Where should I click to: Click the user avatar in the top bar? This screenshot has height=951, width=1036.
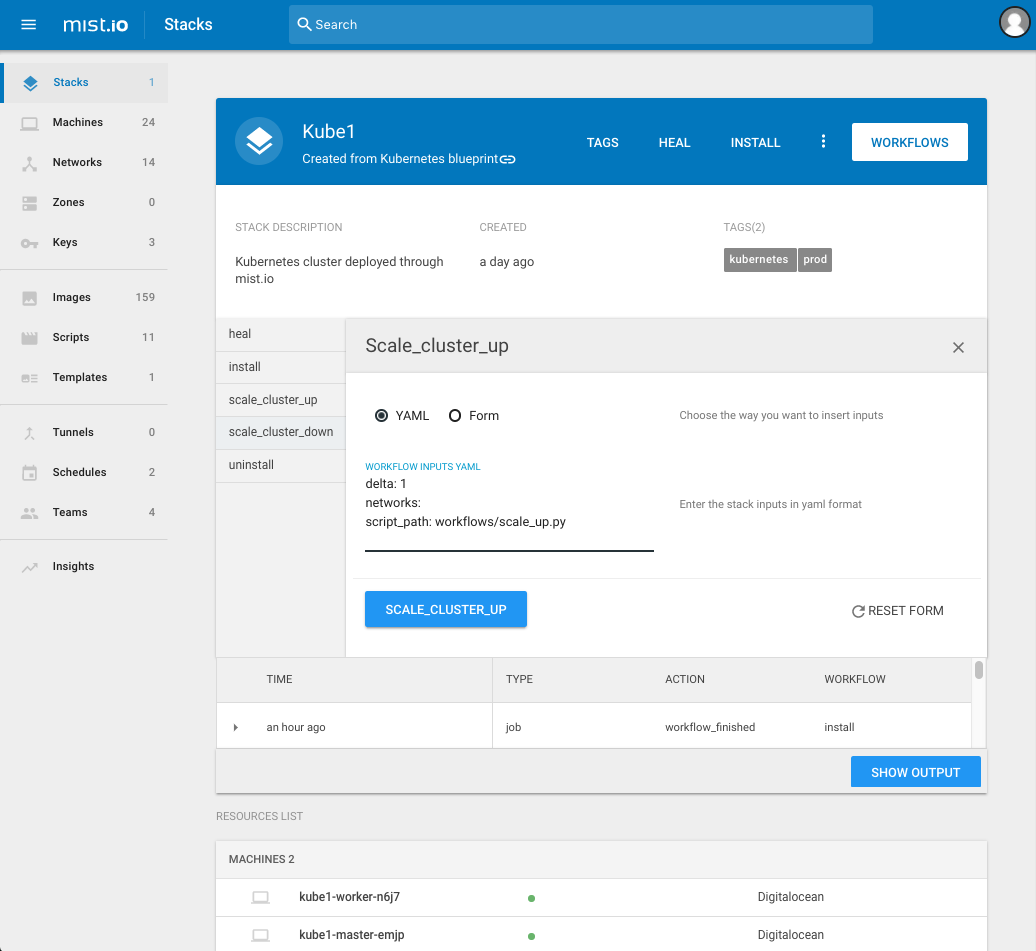(1014, 21)
